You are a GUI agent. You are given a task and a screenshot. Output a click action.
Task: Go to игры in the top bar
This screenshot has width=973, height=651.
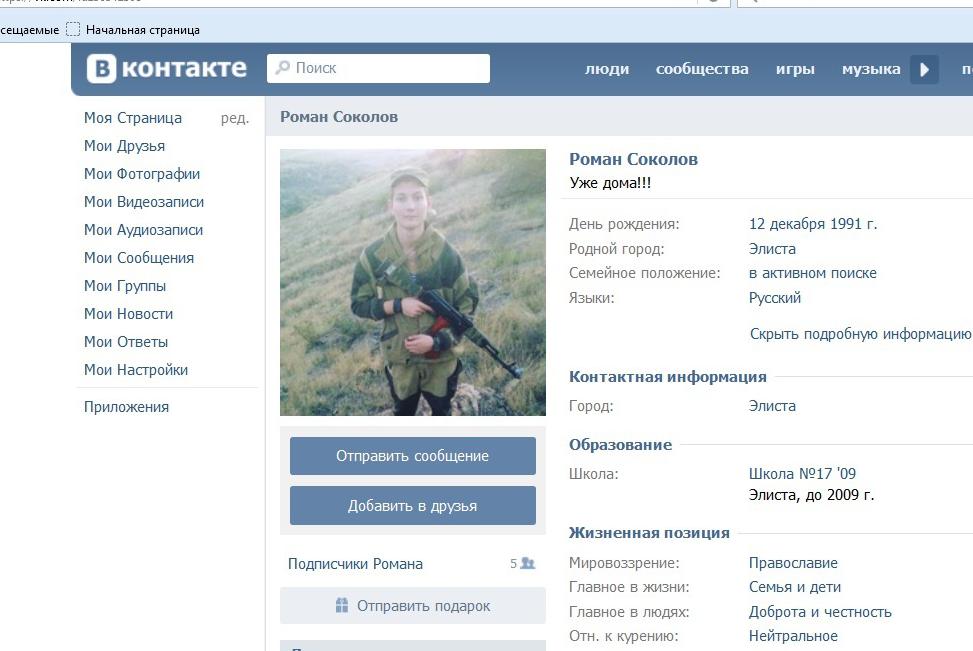tap(795, 69)
